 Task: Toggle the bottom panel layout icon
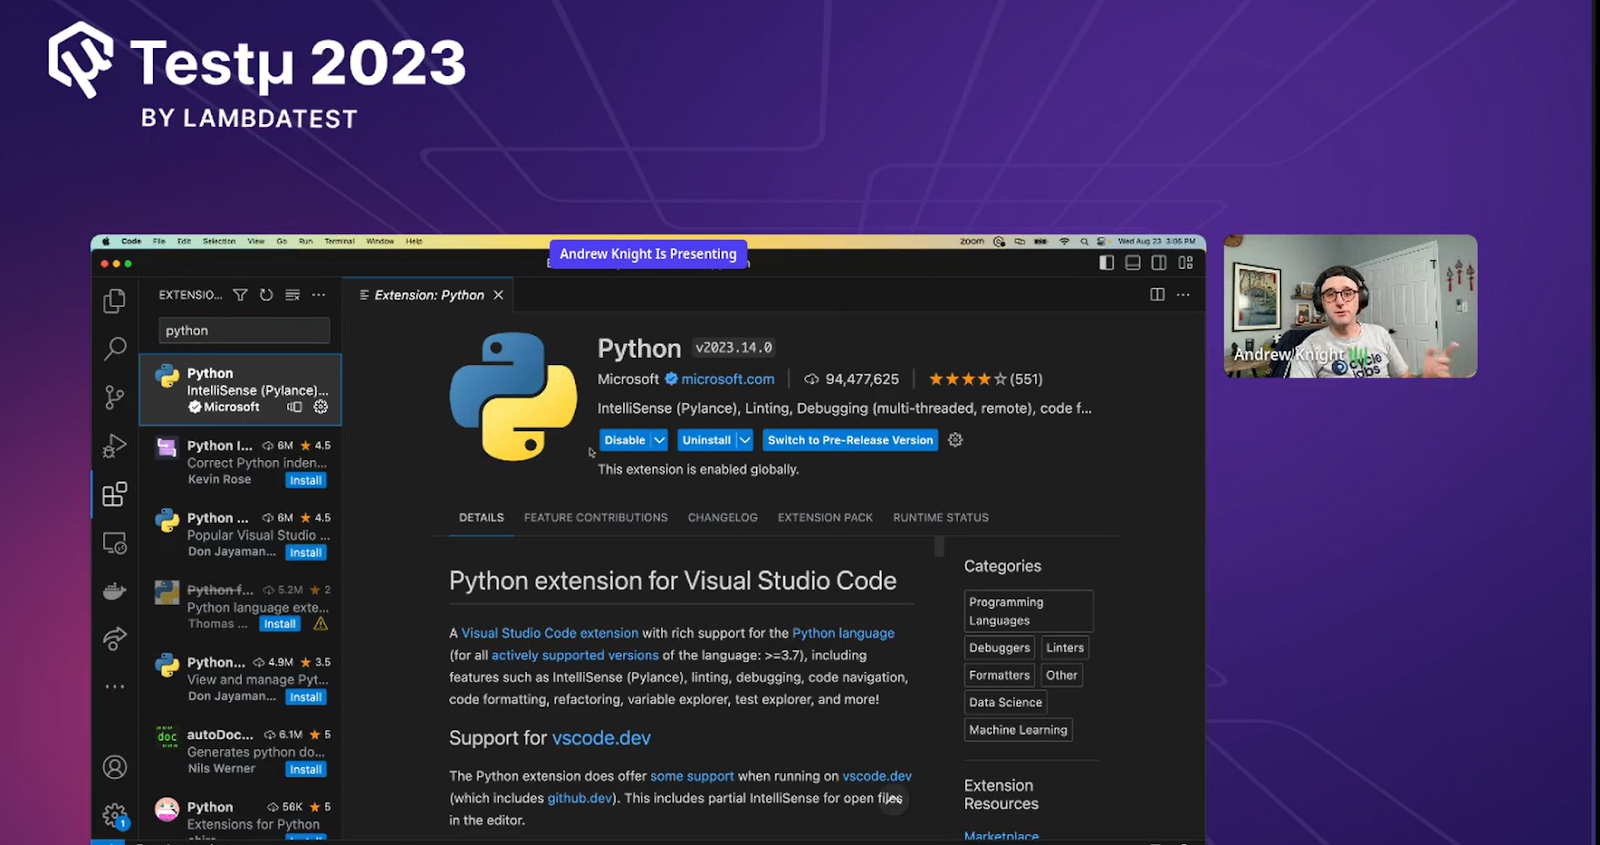(1132, 263)
